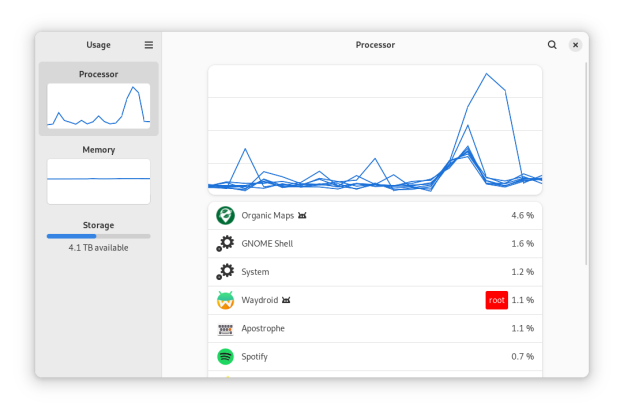Click the GNOME Shell gear icon
624x416 pixels.
pyautogui.click(x=225, y=243)
